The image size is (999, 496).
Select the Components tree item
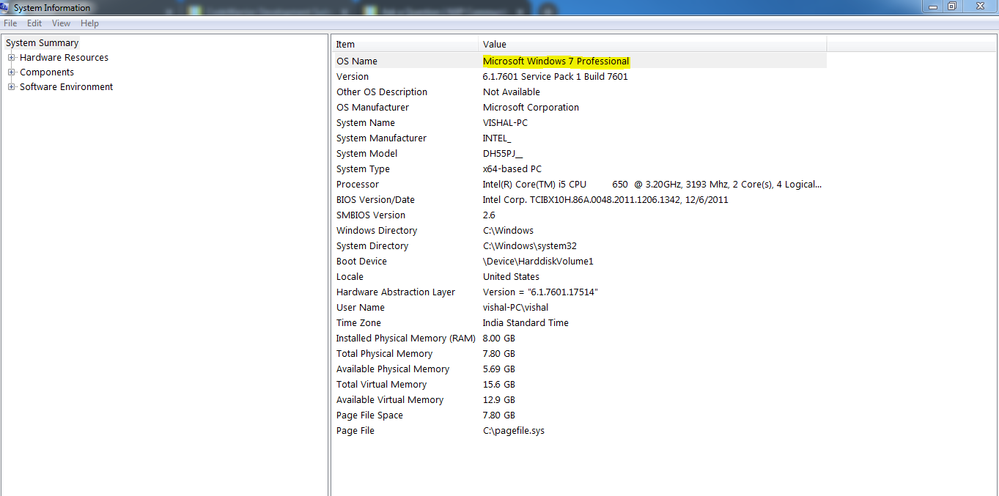pyautogui.click(x=47, y=72)
